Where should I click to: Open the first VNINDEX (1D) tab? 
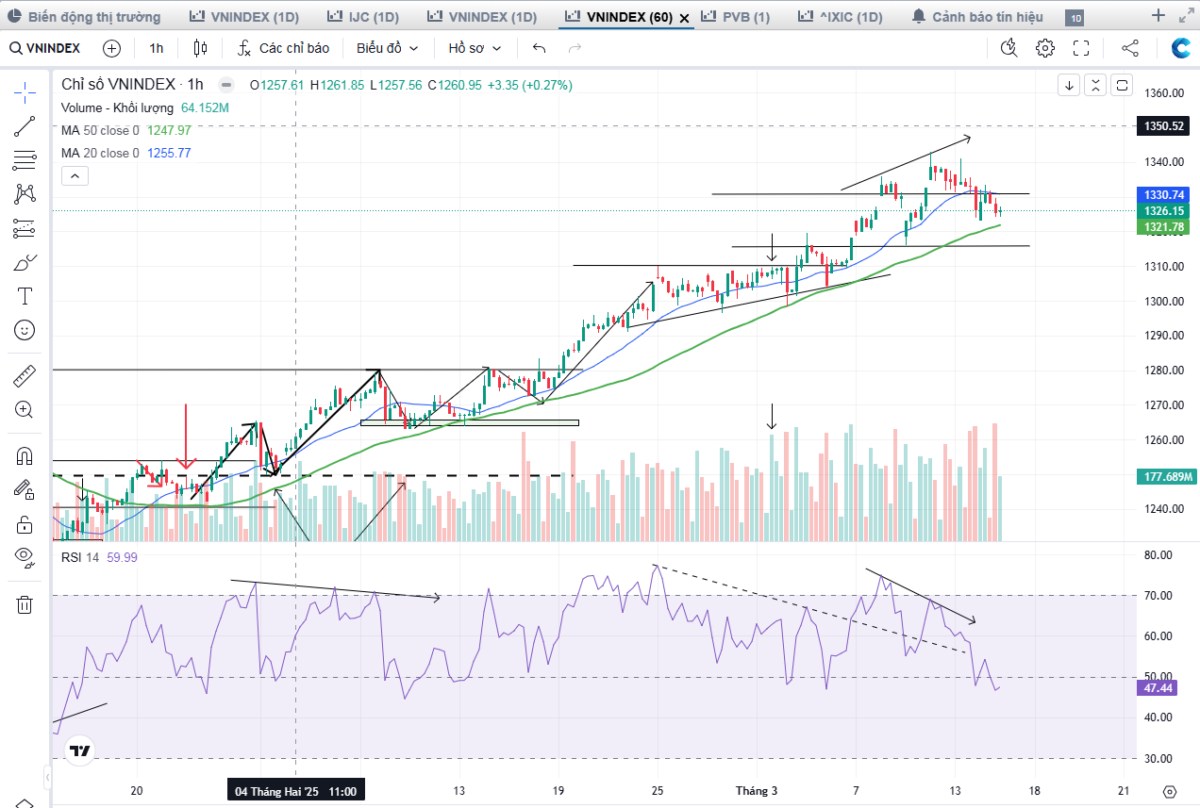243,17
